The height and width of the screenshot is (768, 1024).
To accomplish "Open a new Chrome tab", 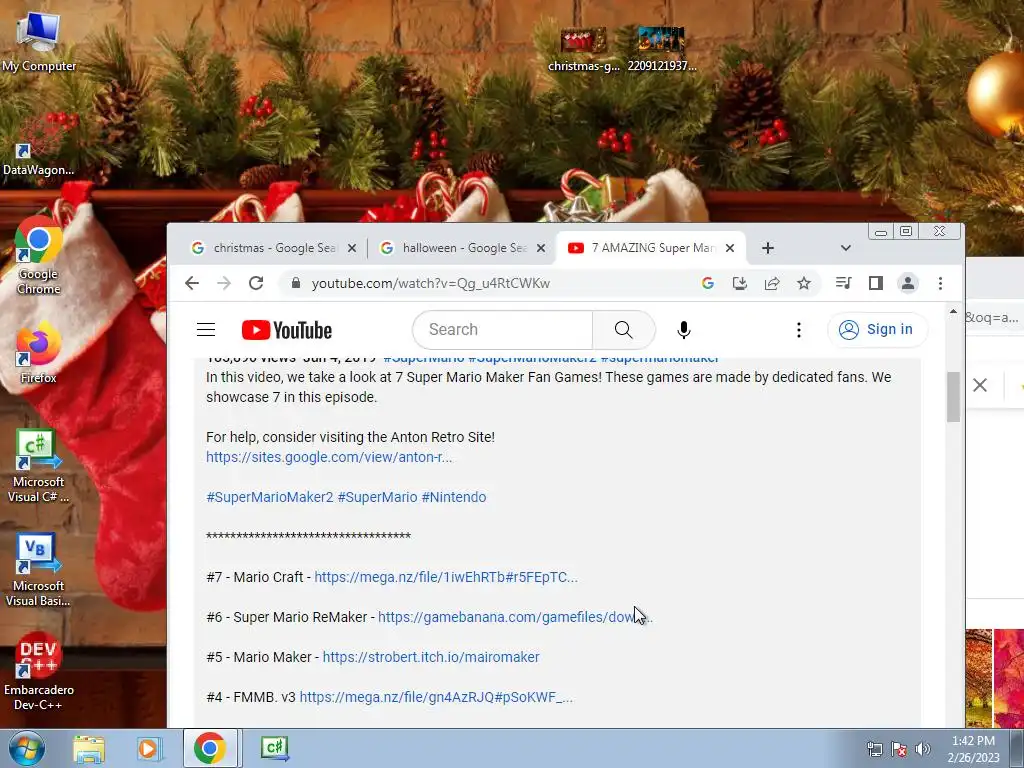I will point(768,248).
